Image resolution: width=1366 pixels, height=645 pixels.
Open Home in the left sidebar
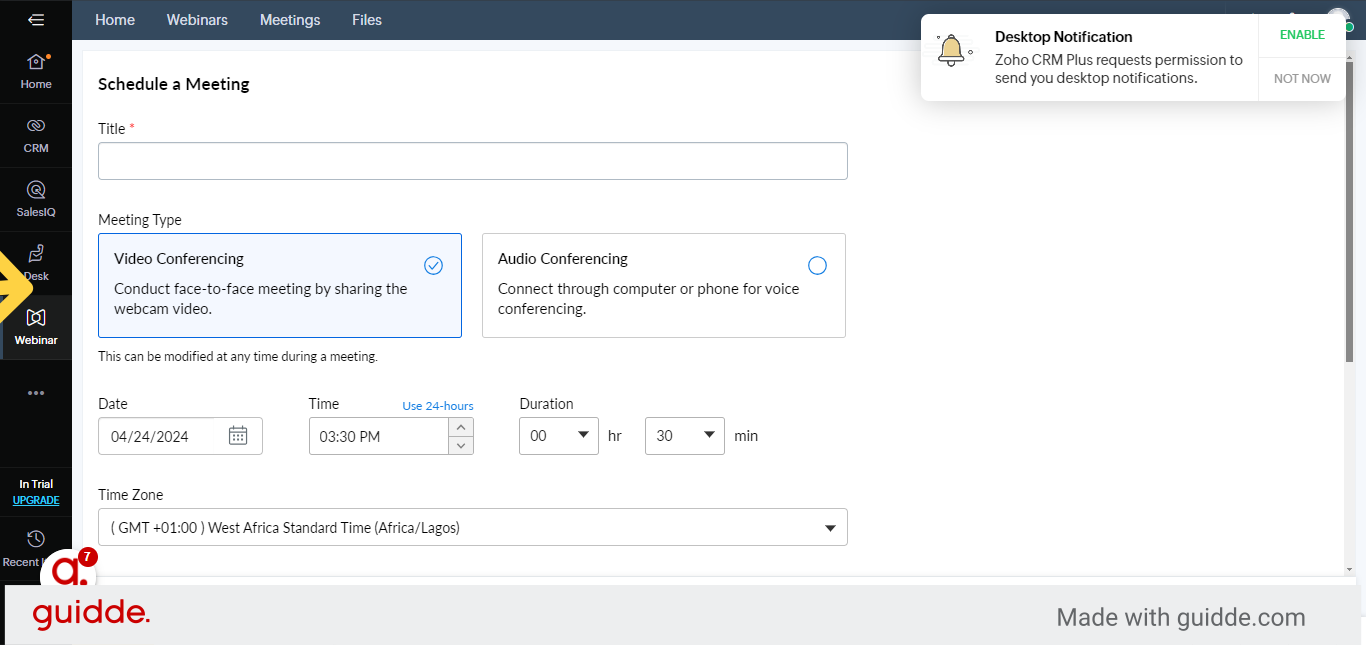click(x=36, y=71)
